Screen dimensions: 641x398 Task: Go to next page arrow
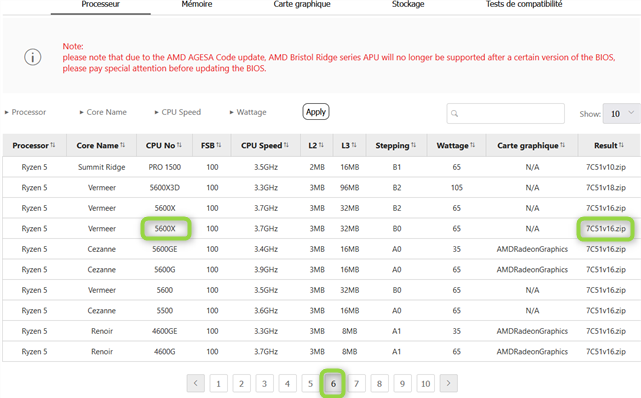[x=448, y=383]
